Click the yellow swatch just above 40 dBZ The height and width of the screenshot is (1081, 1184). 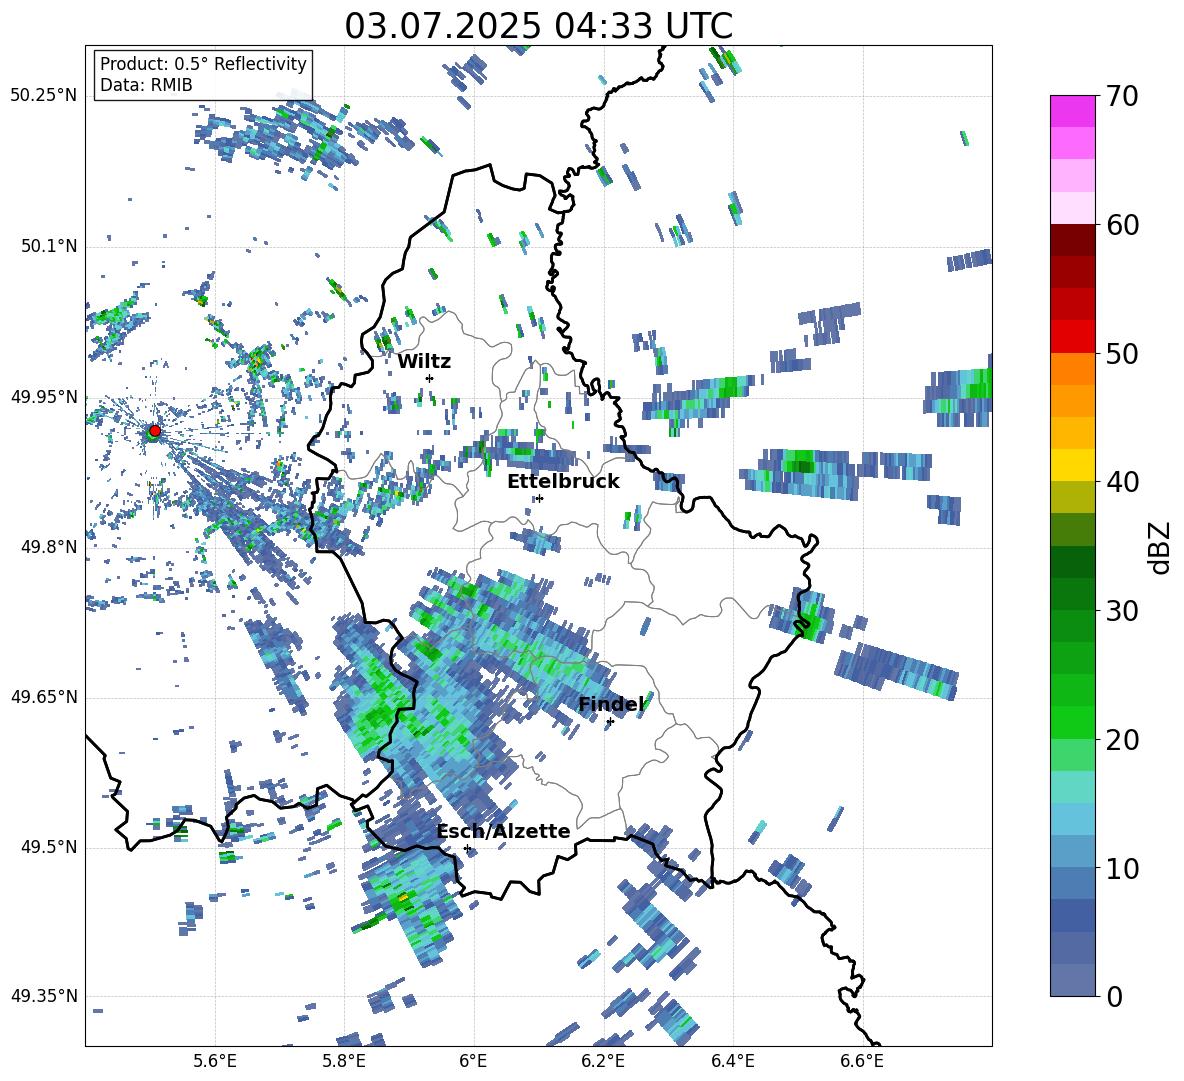(1072, 465)
